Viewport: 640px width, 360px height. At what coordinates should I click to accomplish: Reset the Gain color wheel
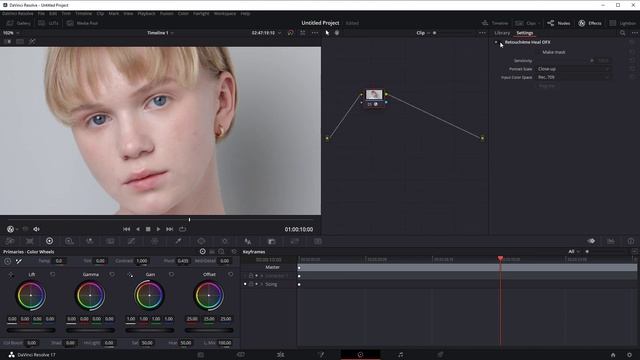point(171,274)
